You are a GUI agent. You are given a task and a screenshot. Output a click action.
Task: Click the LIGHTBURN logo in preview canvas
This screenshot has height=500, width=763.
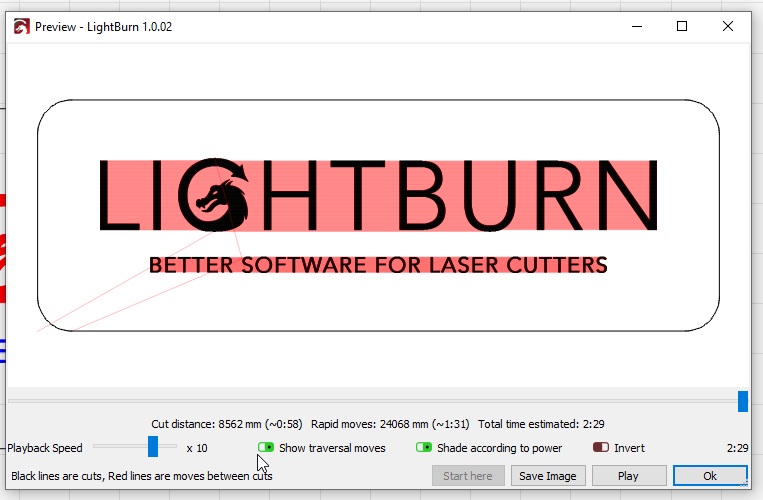(379, 195)
